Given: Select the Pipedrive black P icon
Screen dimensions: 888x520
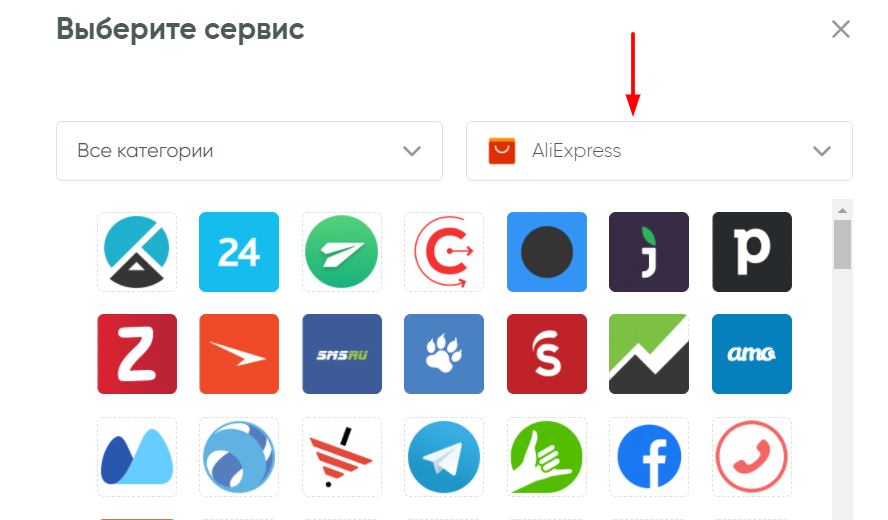Looking at the screenshot, I should [x=752, y=252].
